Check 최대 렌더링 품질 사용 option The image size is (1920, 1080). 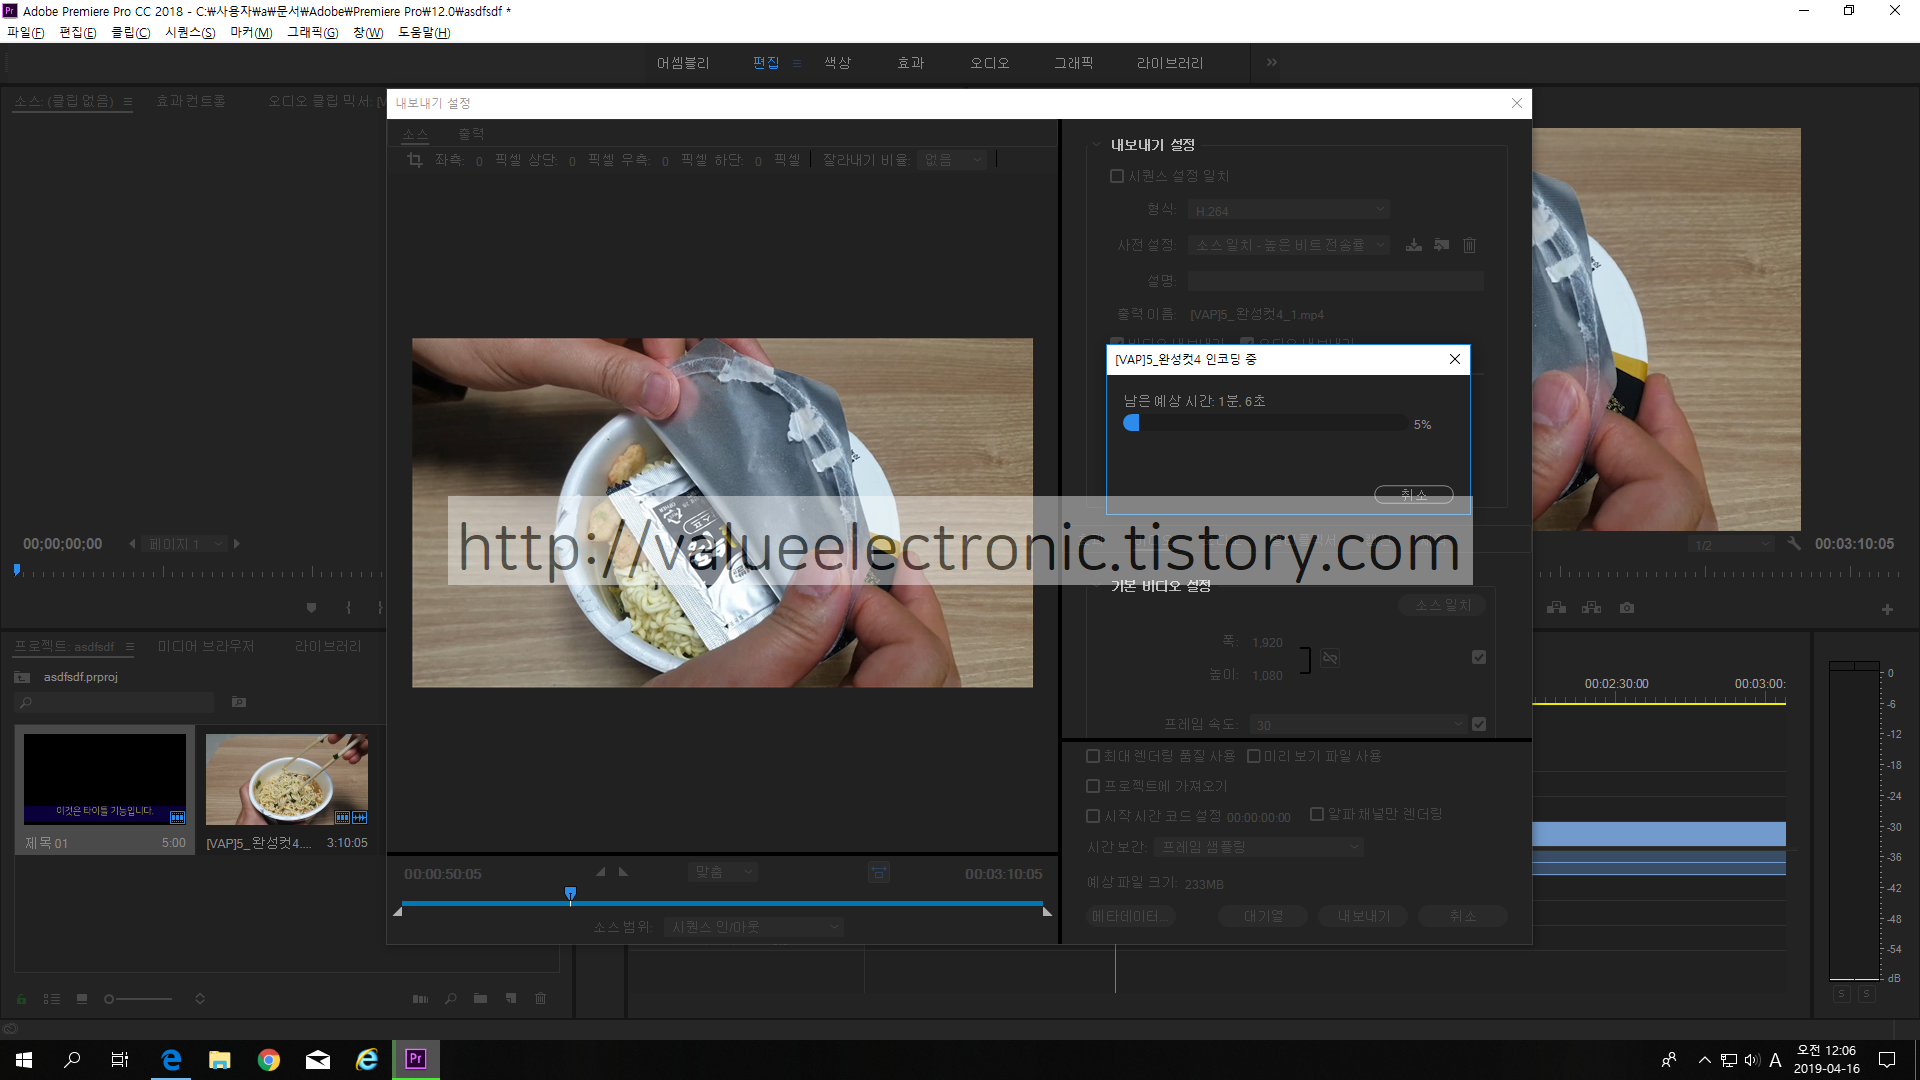1093,756
